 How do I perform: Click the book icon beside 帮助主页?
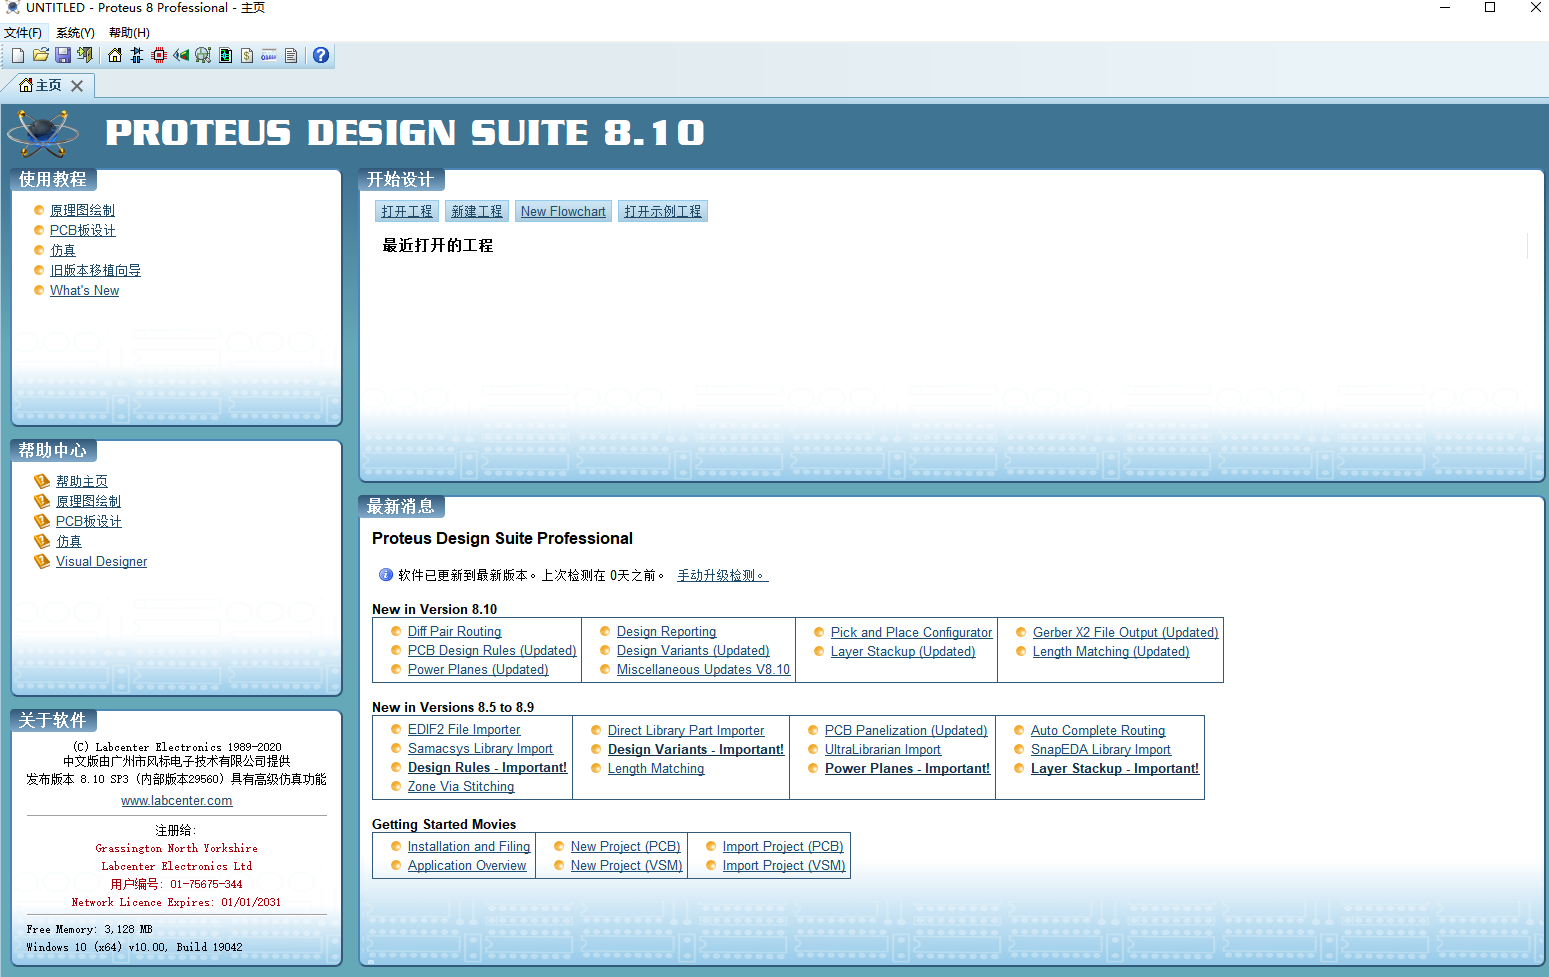point(42,481)
